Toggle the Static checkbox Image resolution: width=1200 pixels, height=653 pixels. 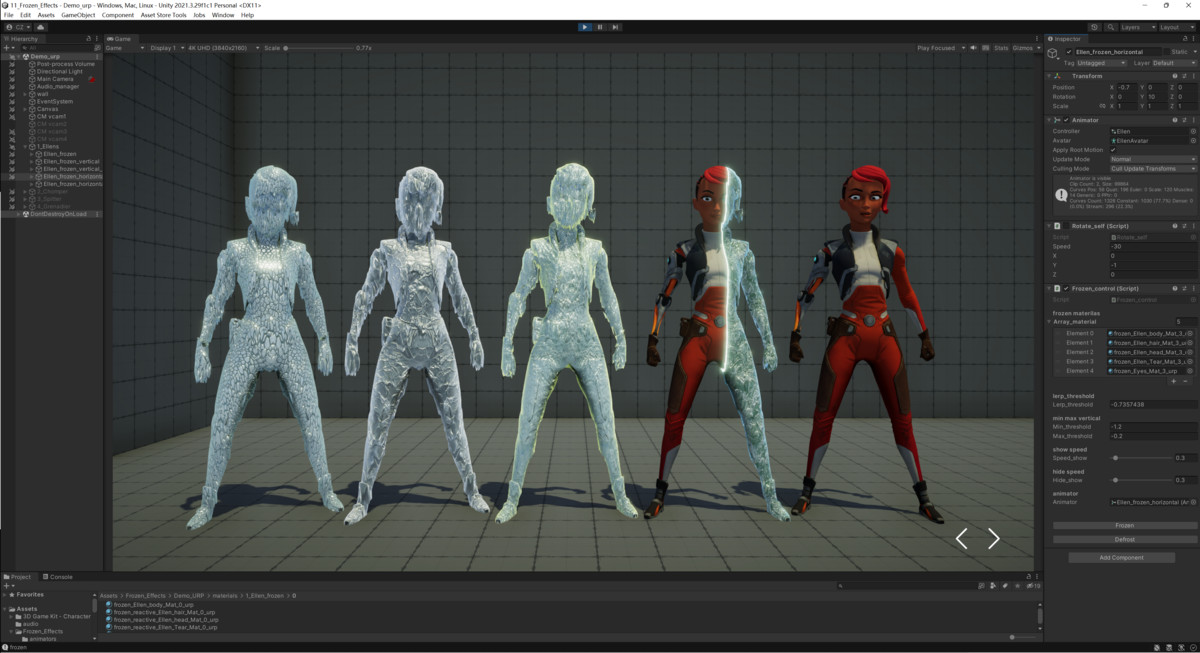point(1168,51)
